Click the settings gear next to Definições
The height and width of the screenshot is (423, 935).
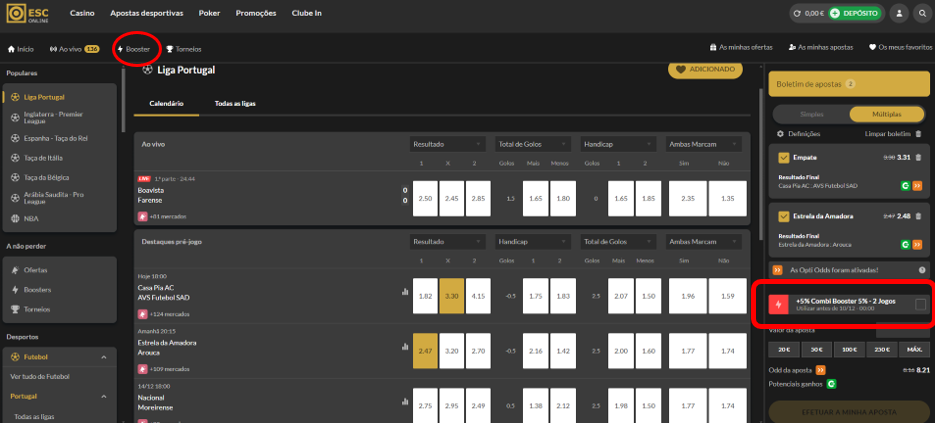pyautogui.click(x=780, y=134)
